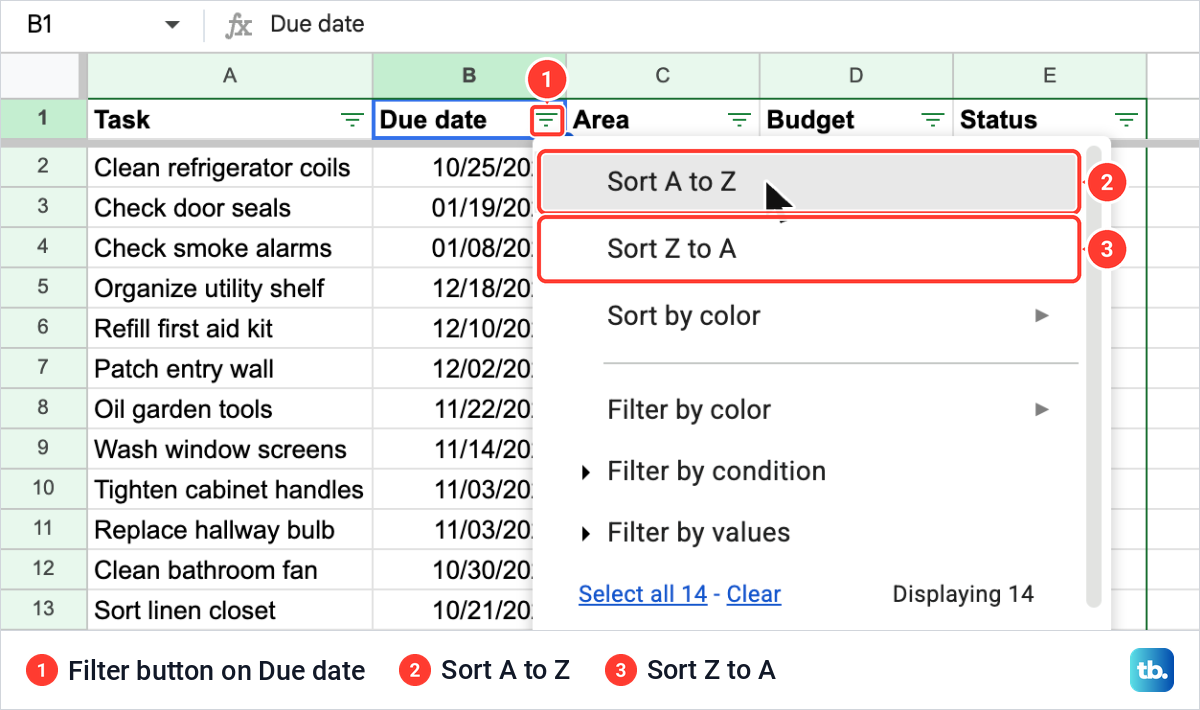This screenshot has height=710, width=1200.
Task: Select the column C header
Action: [x=663, y=75]
